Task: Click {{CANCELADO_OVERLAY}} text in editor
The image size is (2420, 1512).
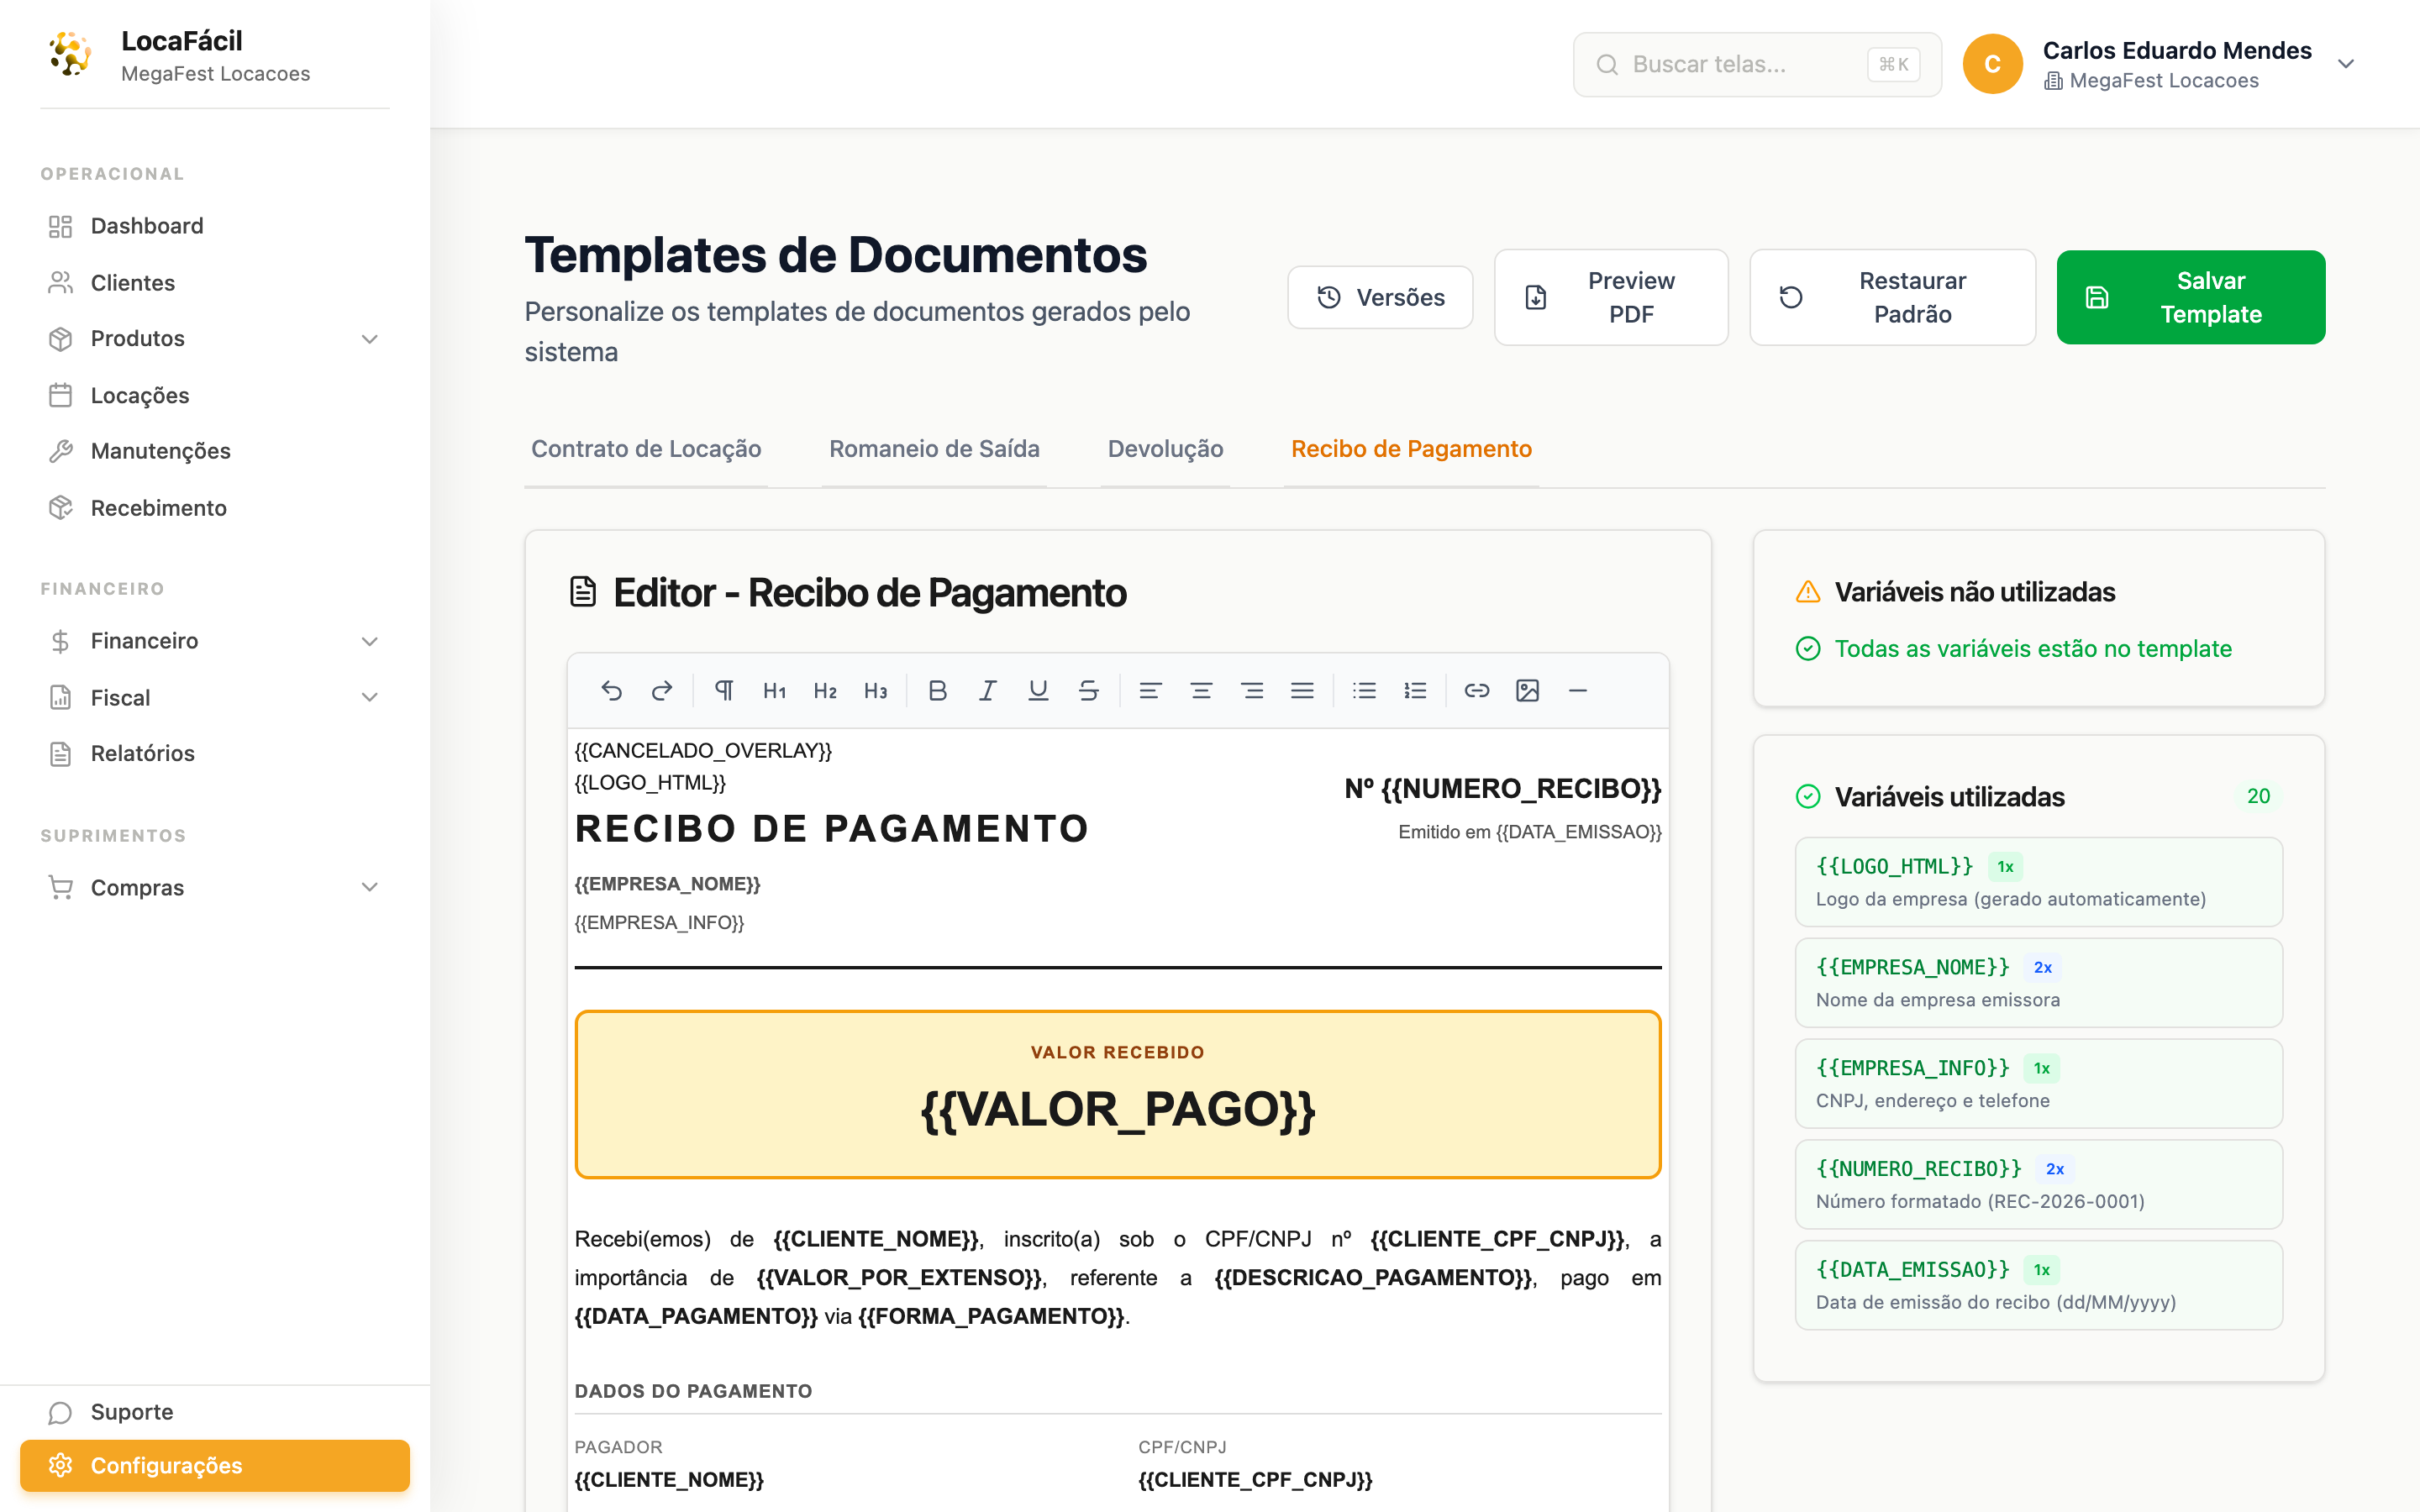Action: click(x=703, y=750)
